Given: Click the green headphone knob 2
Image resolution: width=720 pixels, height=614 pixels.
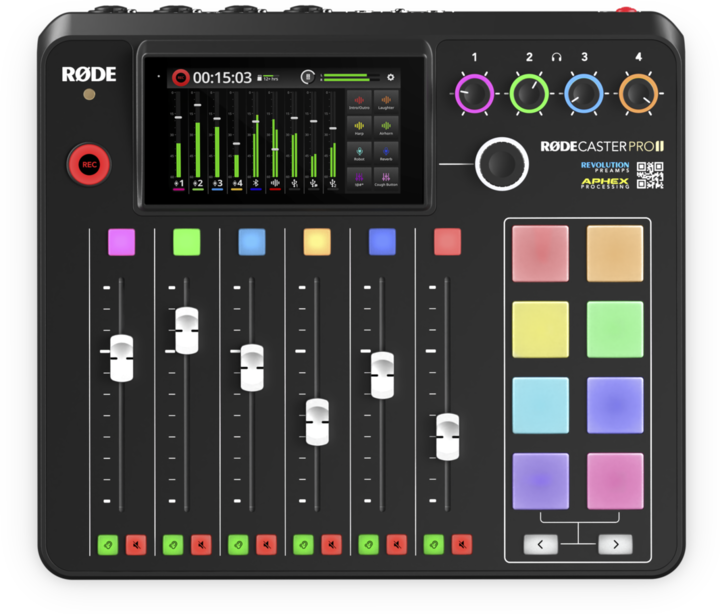Looking at the screenshot, I should tap(529, 93).
